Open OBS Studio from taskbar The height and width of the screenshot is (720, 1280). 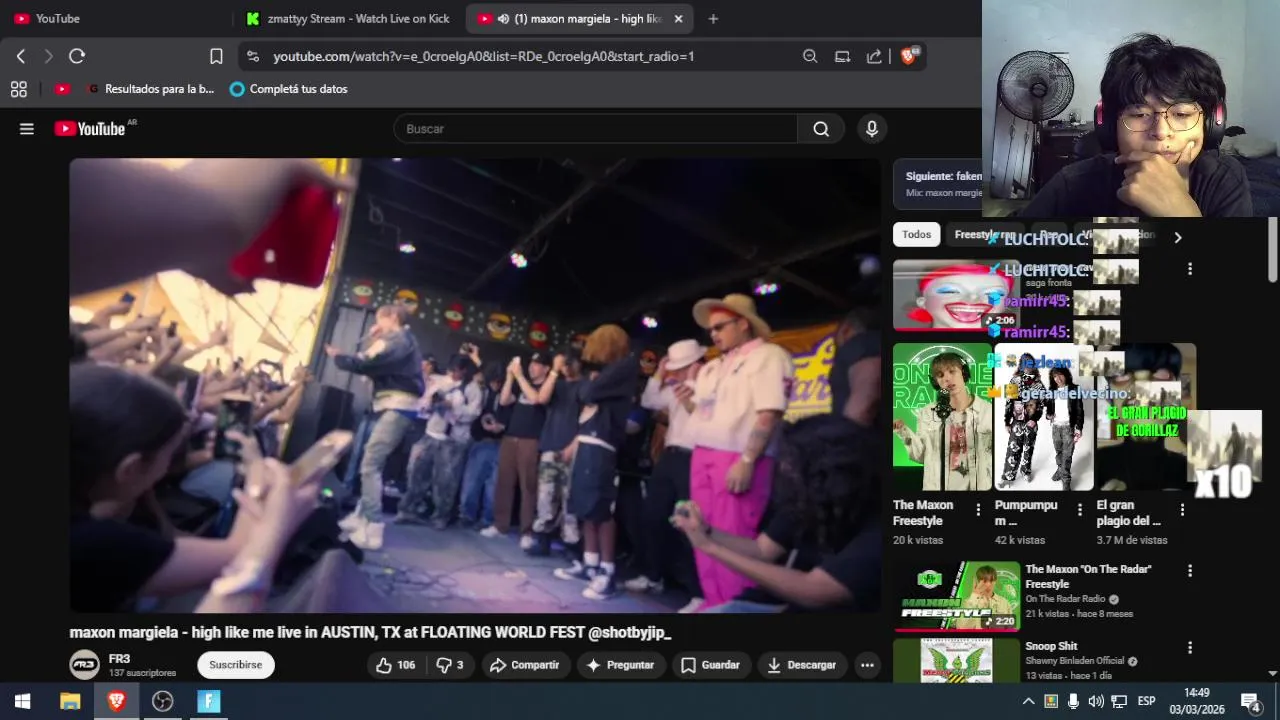[x=162, y=701]
